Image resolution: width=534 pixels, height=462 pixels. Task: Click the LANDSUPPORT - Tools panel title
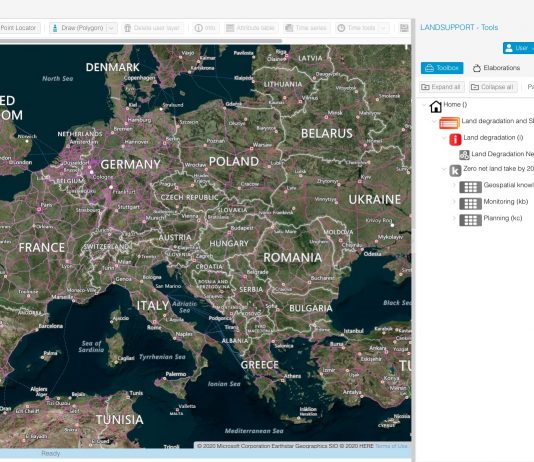(459, 27)
